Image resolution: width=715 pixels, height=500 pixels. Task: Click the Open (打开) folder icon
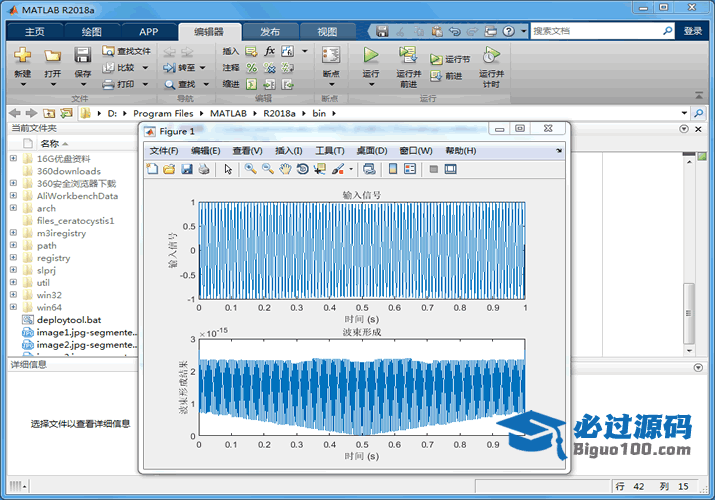click(52, 56)
